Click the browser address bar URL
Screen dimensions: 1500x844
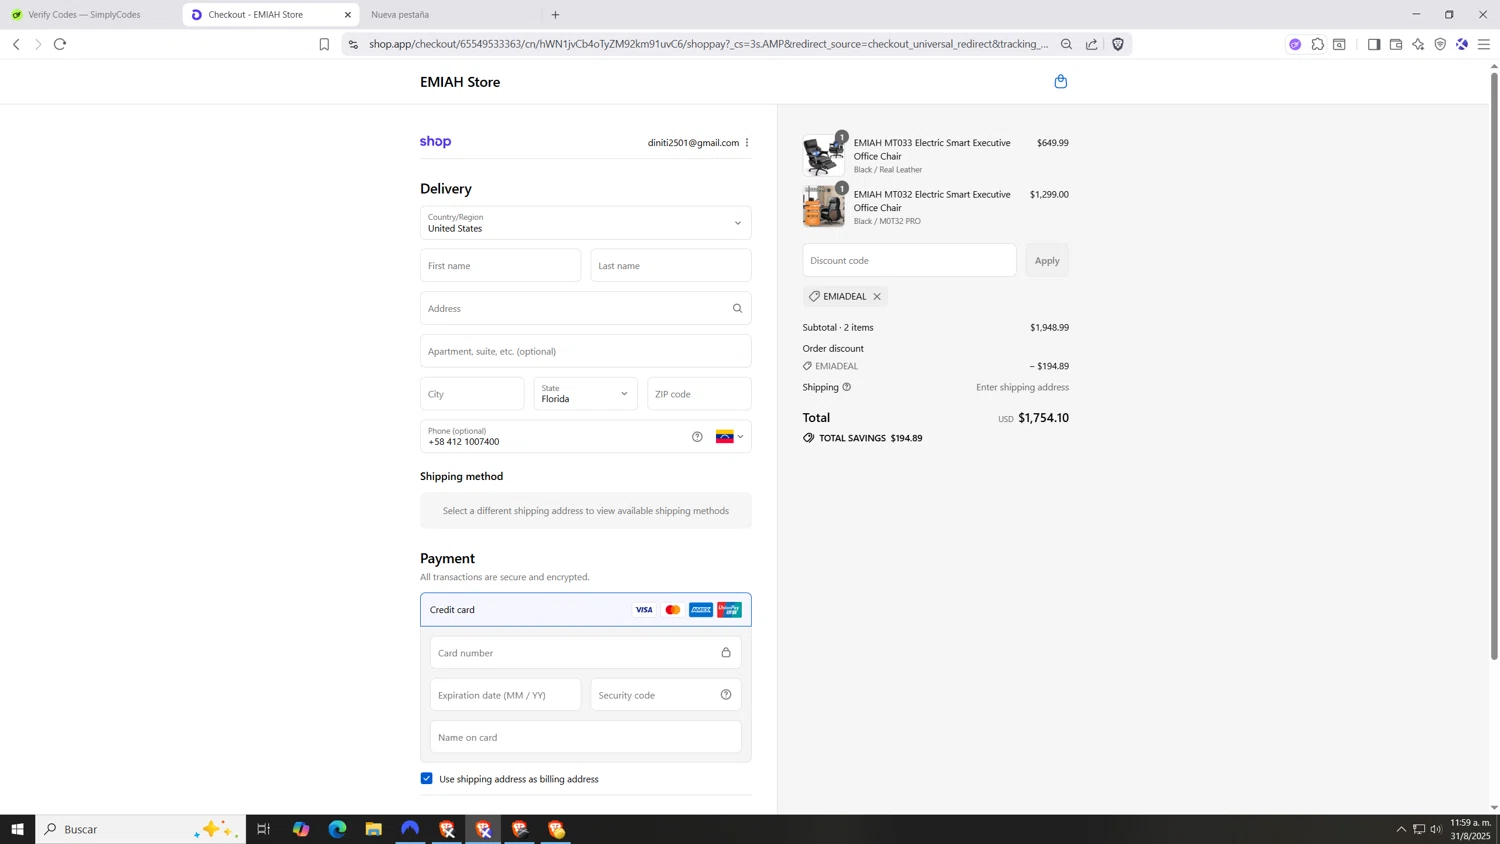pos(708,44)
